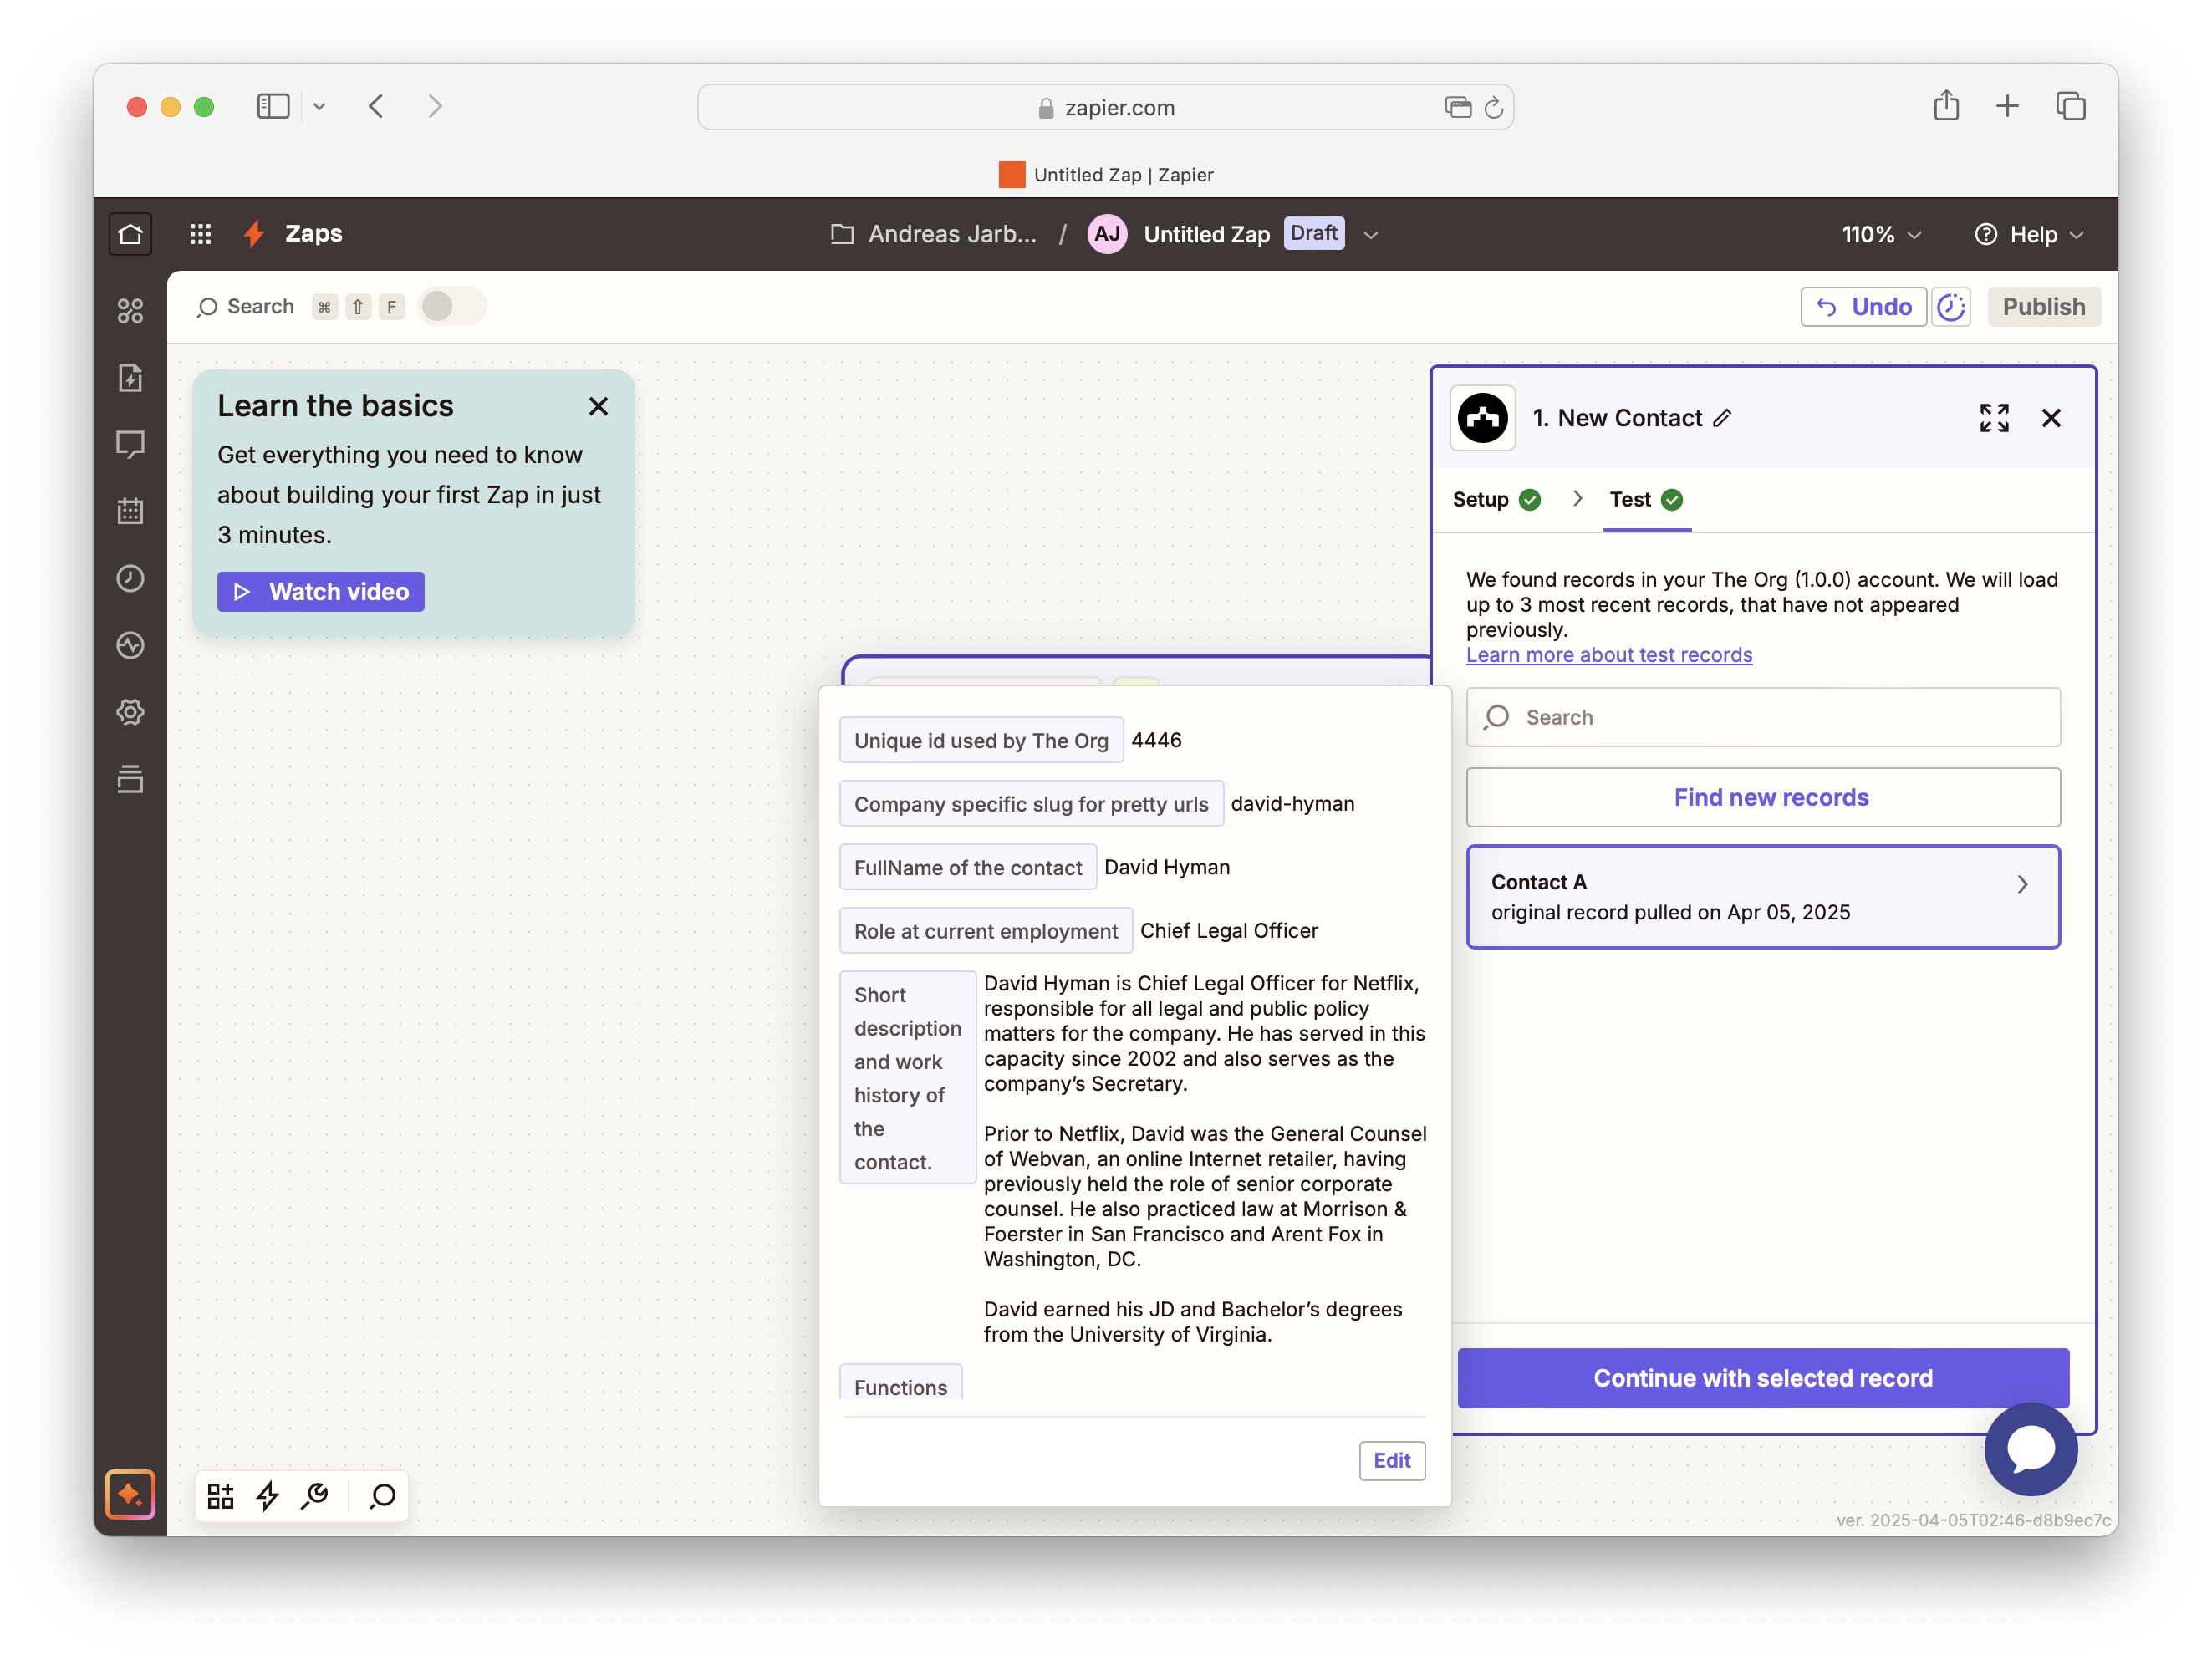Rename step using the pencil edit icon
This screenshot has height=1660, width=2212.
pyautogui.click(x=1722, y=418)
